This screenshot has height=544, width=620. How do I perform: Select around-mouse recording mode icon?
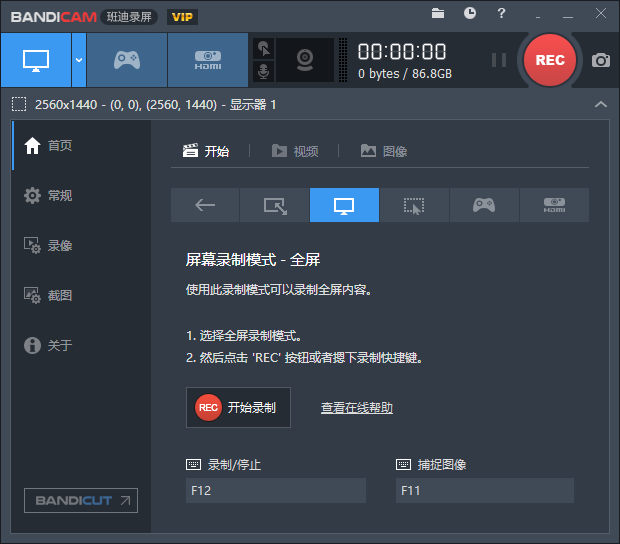[414, 205]
